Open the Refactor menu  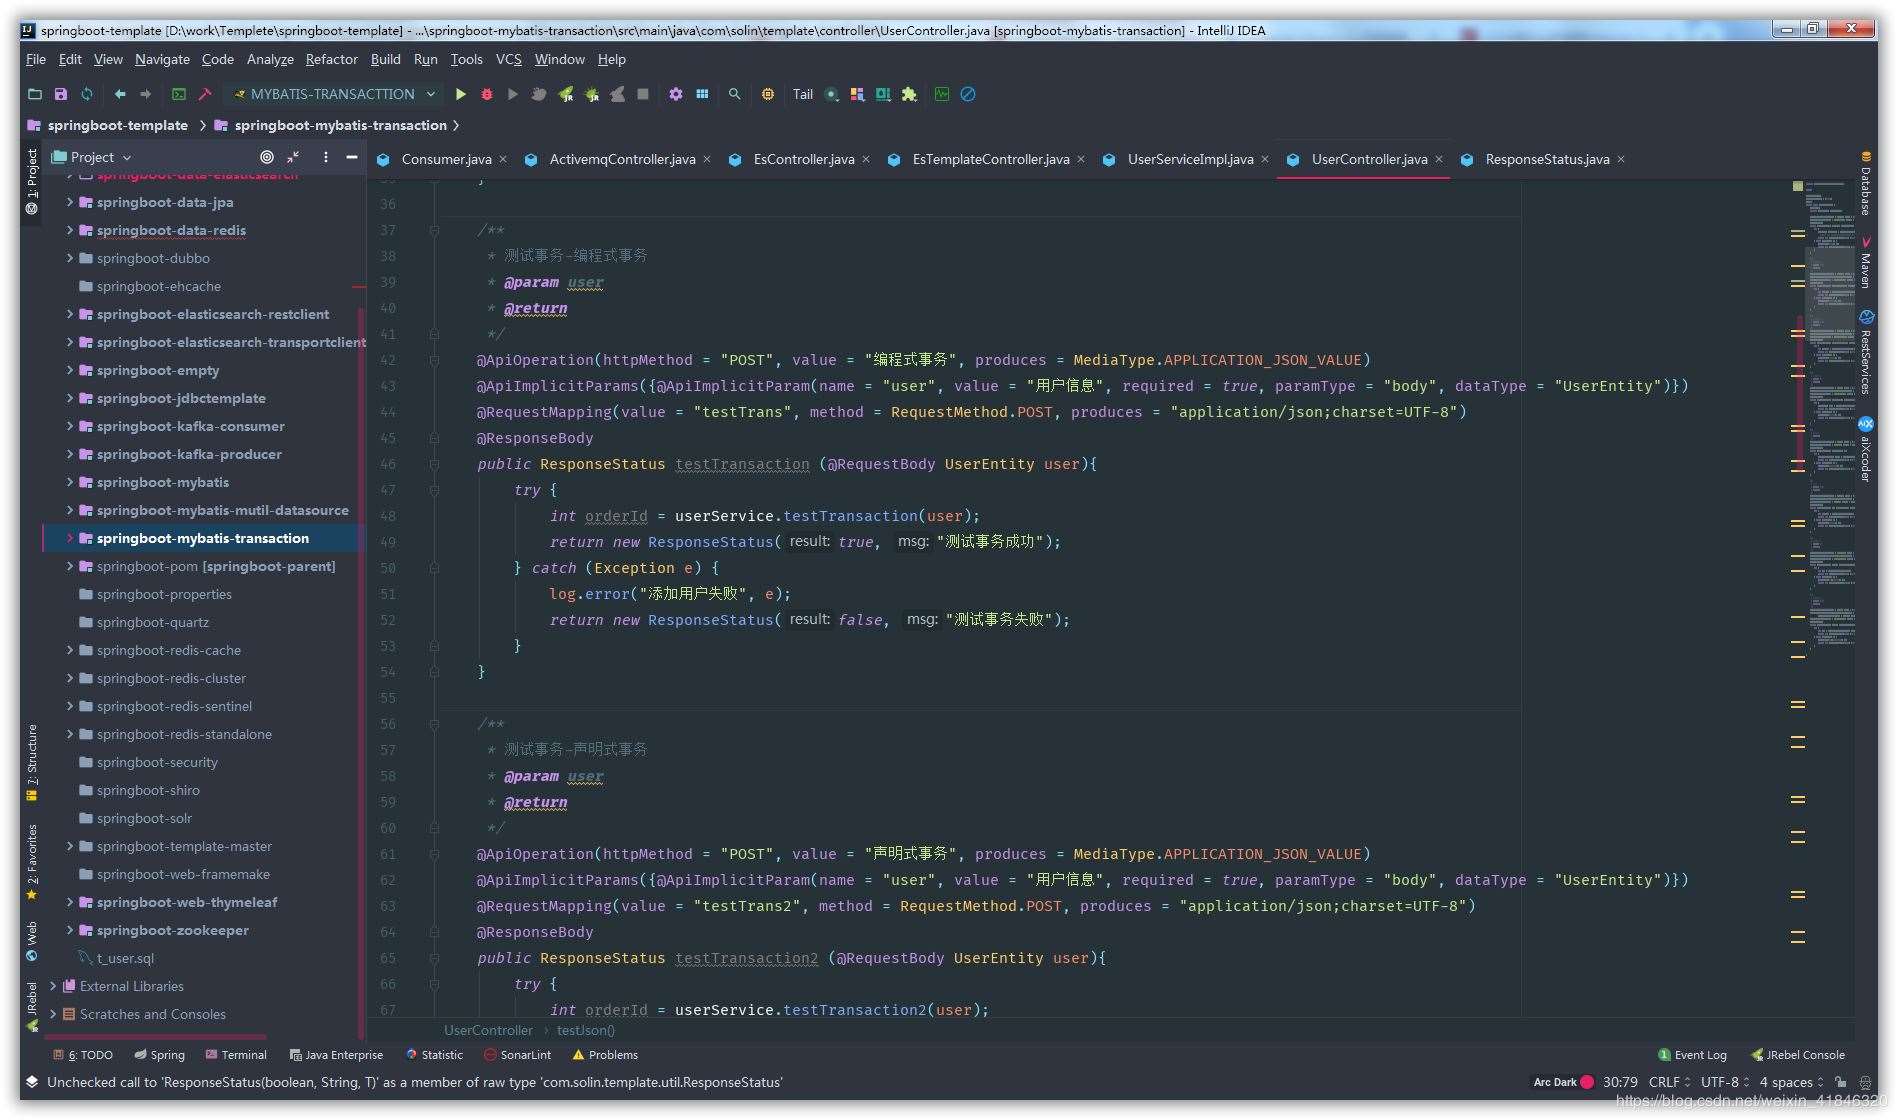(331, 59)
